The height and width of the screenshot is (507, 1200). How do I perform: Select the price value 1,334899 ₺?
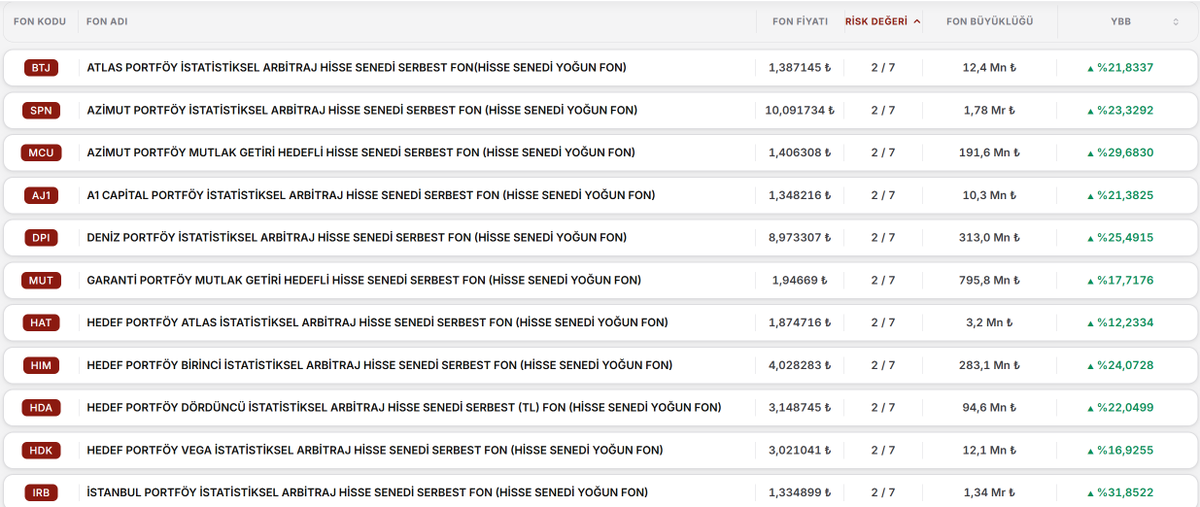(x=800, y=493)
